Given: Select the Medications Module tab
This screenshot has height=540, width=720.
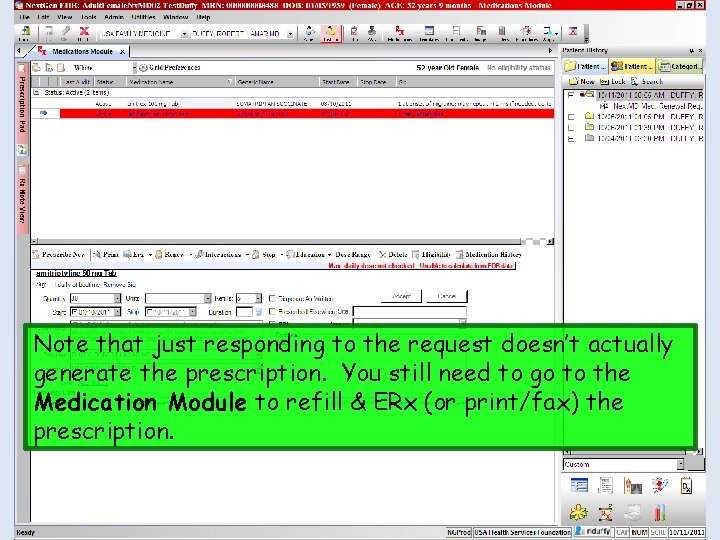Looking at the screenshot, I should click(x=82, y=51).
